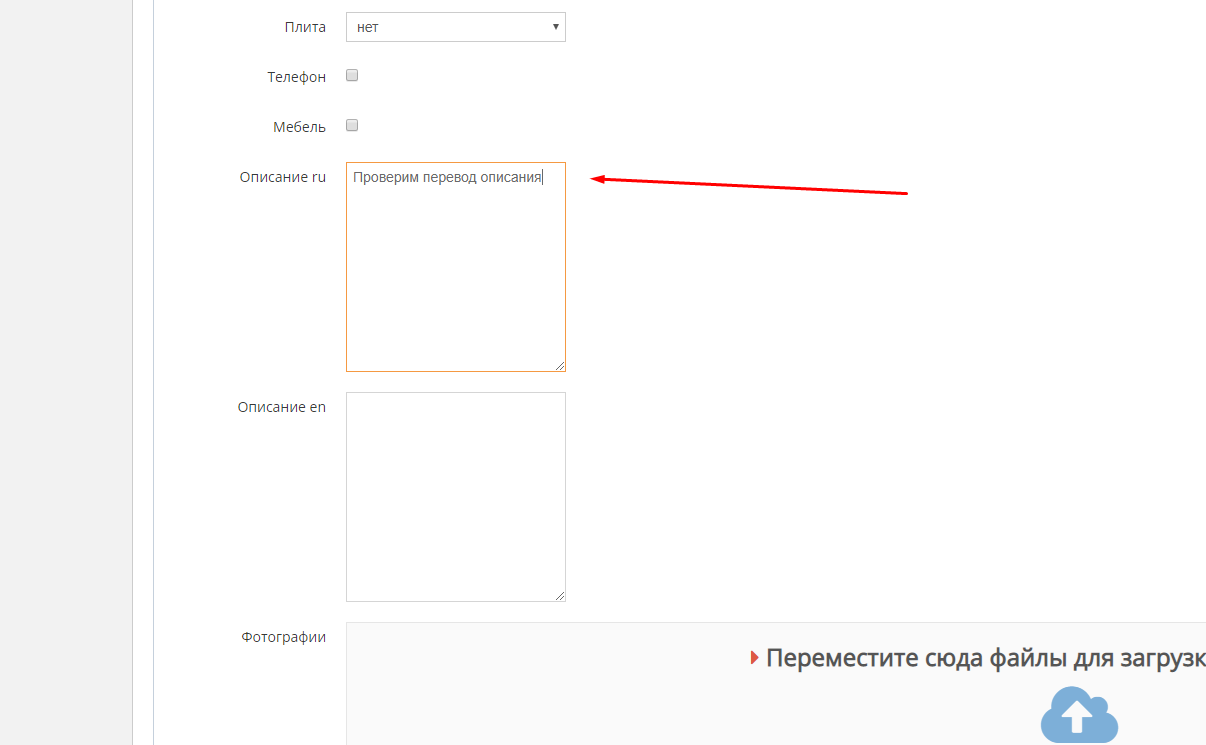Click the 'Описание en' label
Screen dimensions: 1206x745
point(281,407)
